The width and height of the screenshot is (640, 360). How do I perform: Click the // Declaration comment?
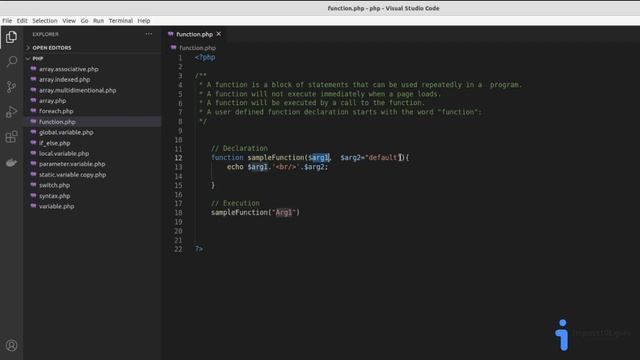click(239, 149)
